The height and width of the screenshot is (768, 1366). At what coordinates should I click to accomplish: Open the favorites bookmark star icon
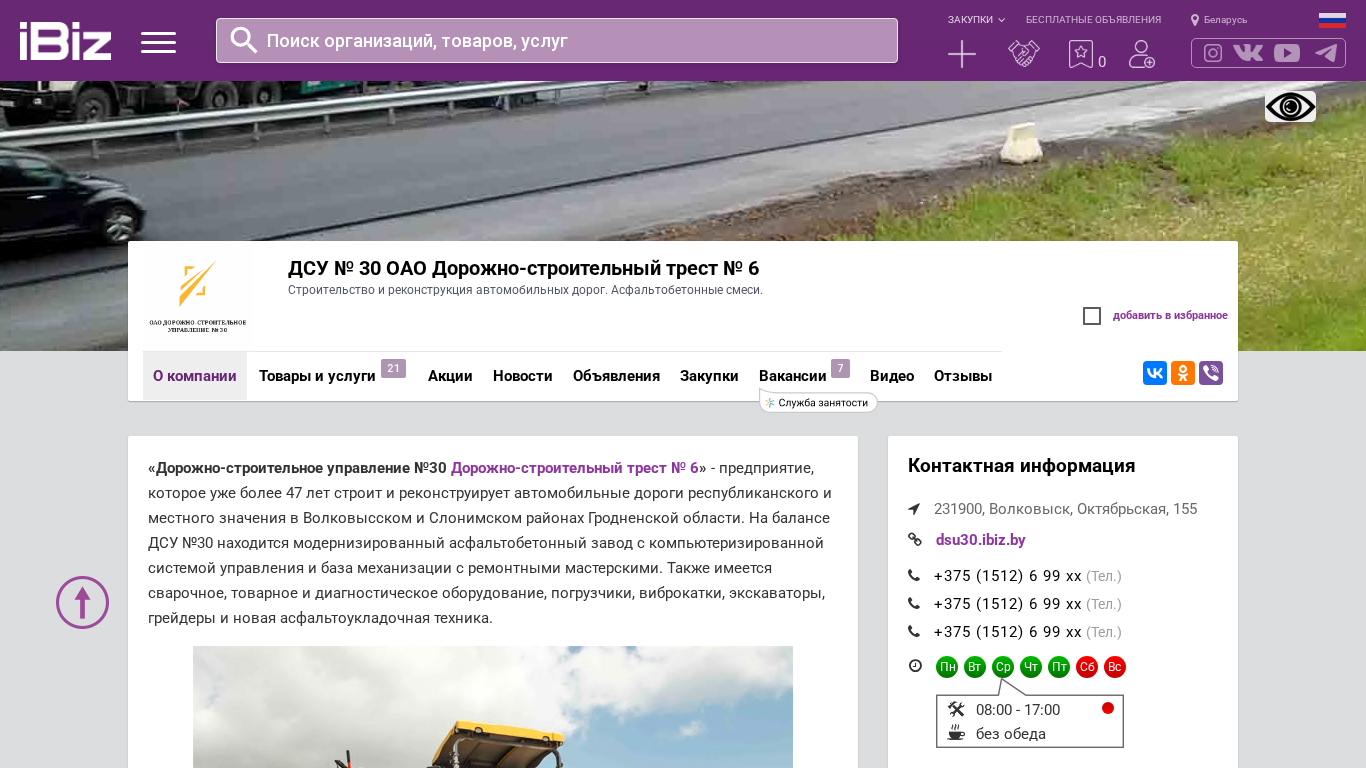click(x=1081, y=54)
